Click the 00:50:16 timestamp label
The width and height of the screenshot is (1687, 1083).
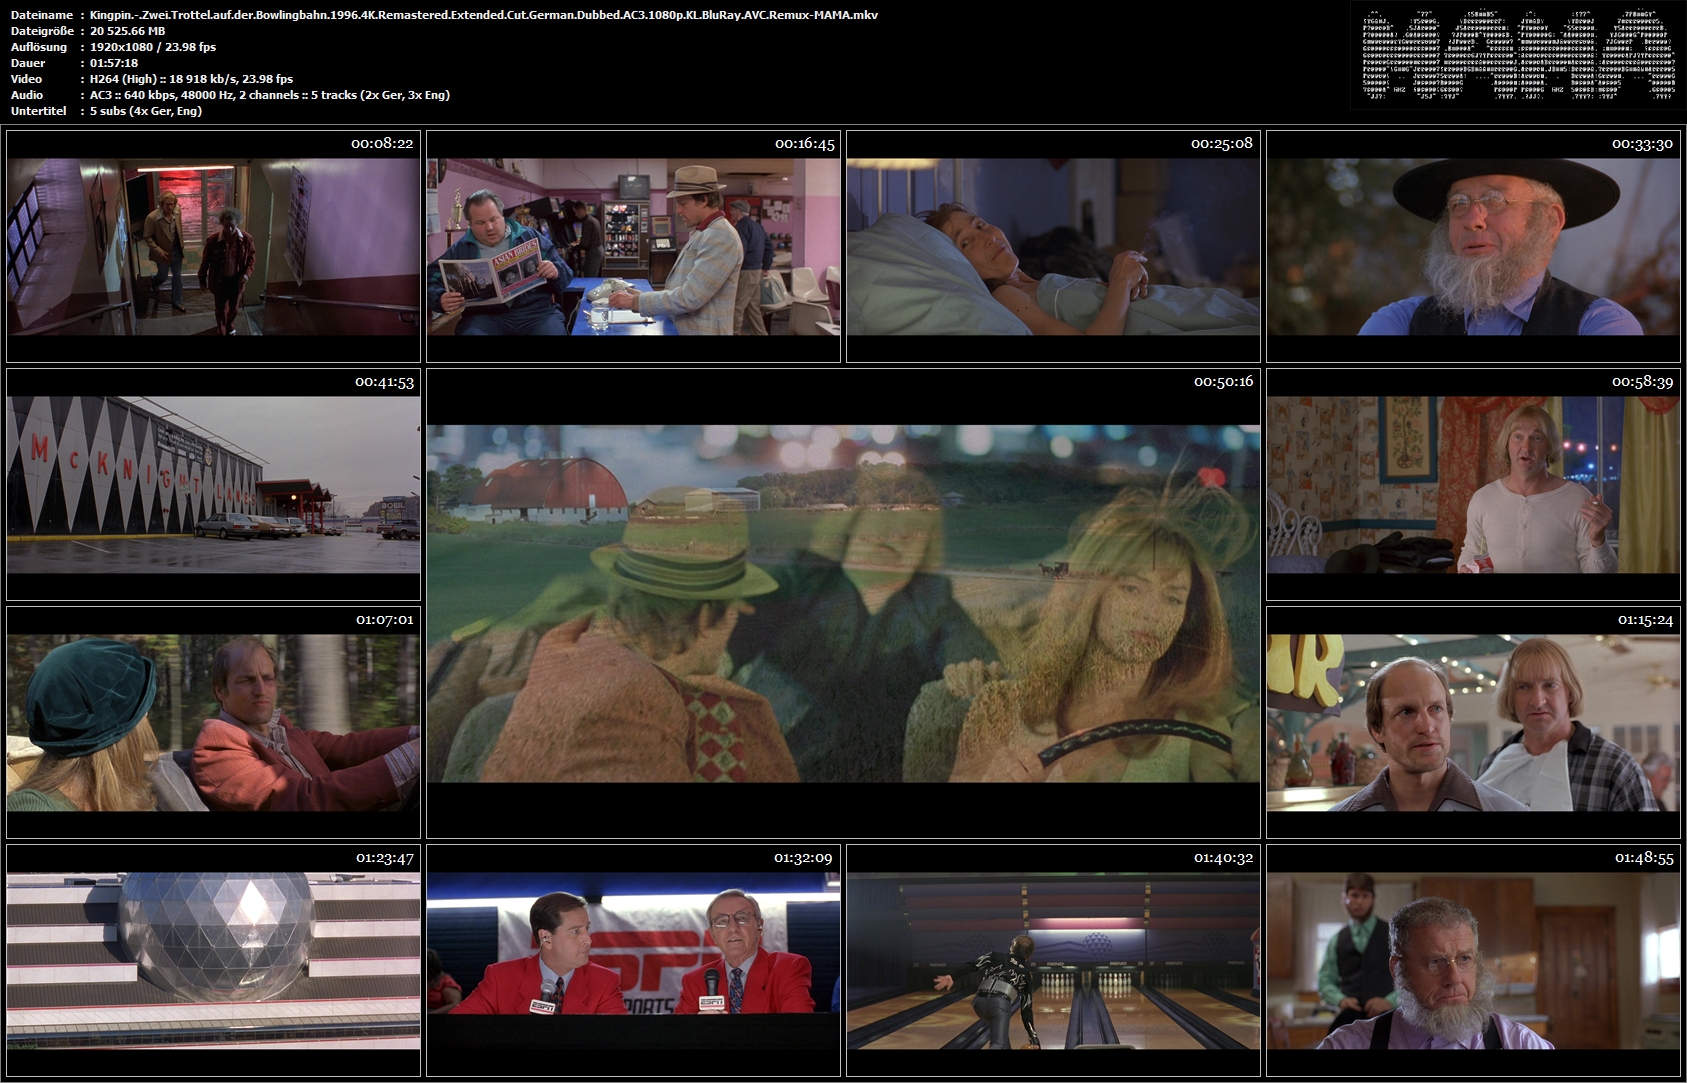(x=1223, y=382)
